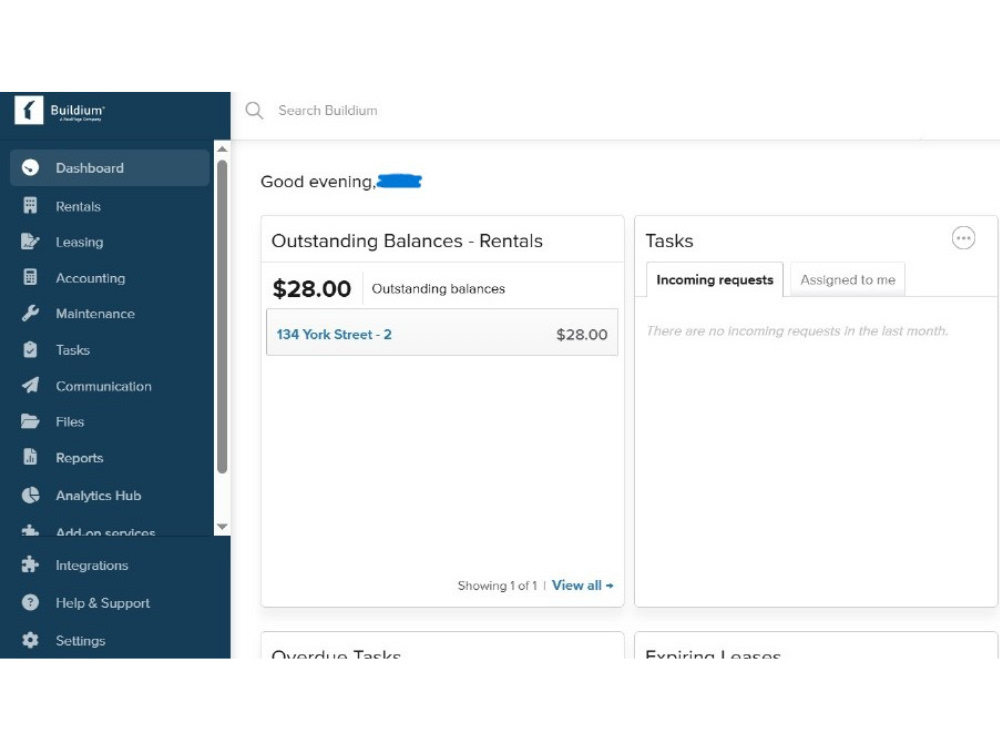Open Integrations in the sidebar
Screen dimensions: 1000x750
pyautogui.click(x=92, y=565)
